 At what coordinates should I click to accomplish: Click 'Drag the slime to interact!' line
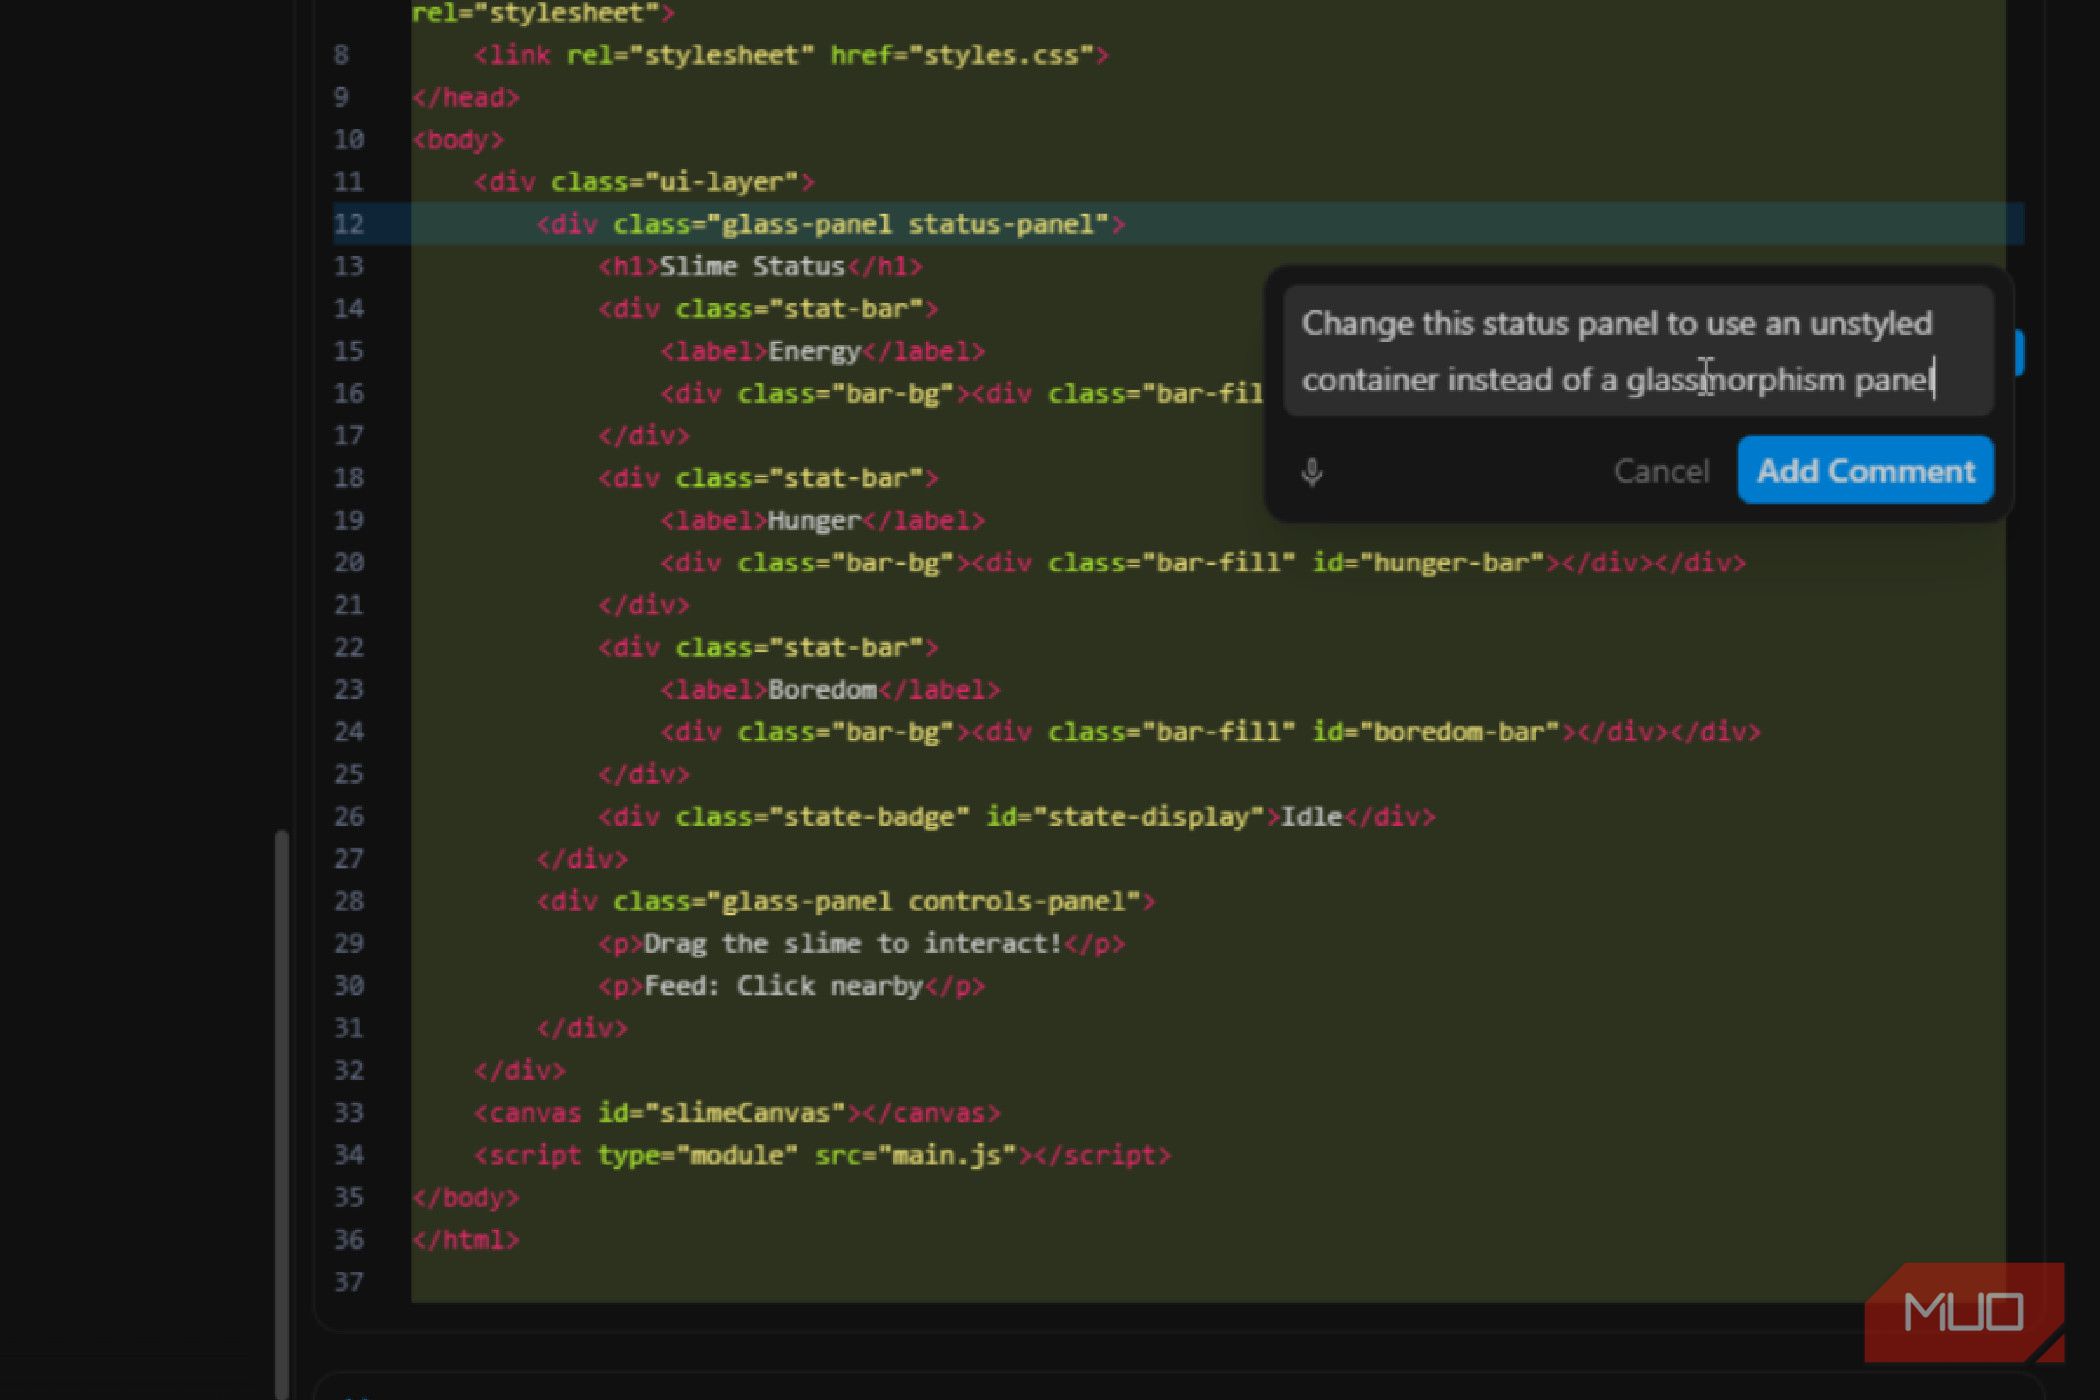pyautogui.click(x=862, y=943)
